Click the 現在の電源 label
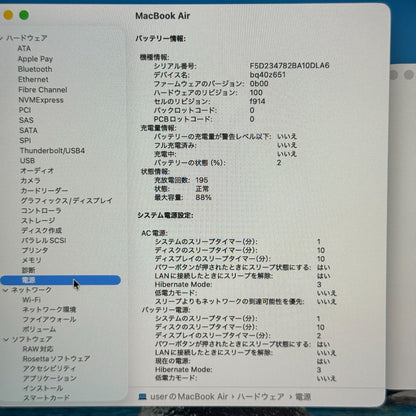 [173, 361]
